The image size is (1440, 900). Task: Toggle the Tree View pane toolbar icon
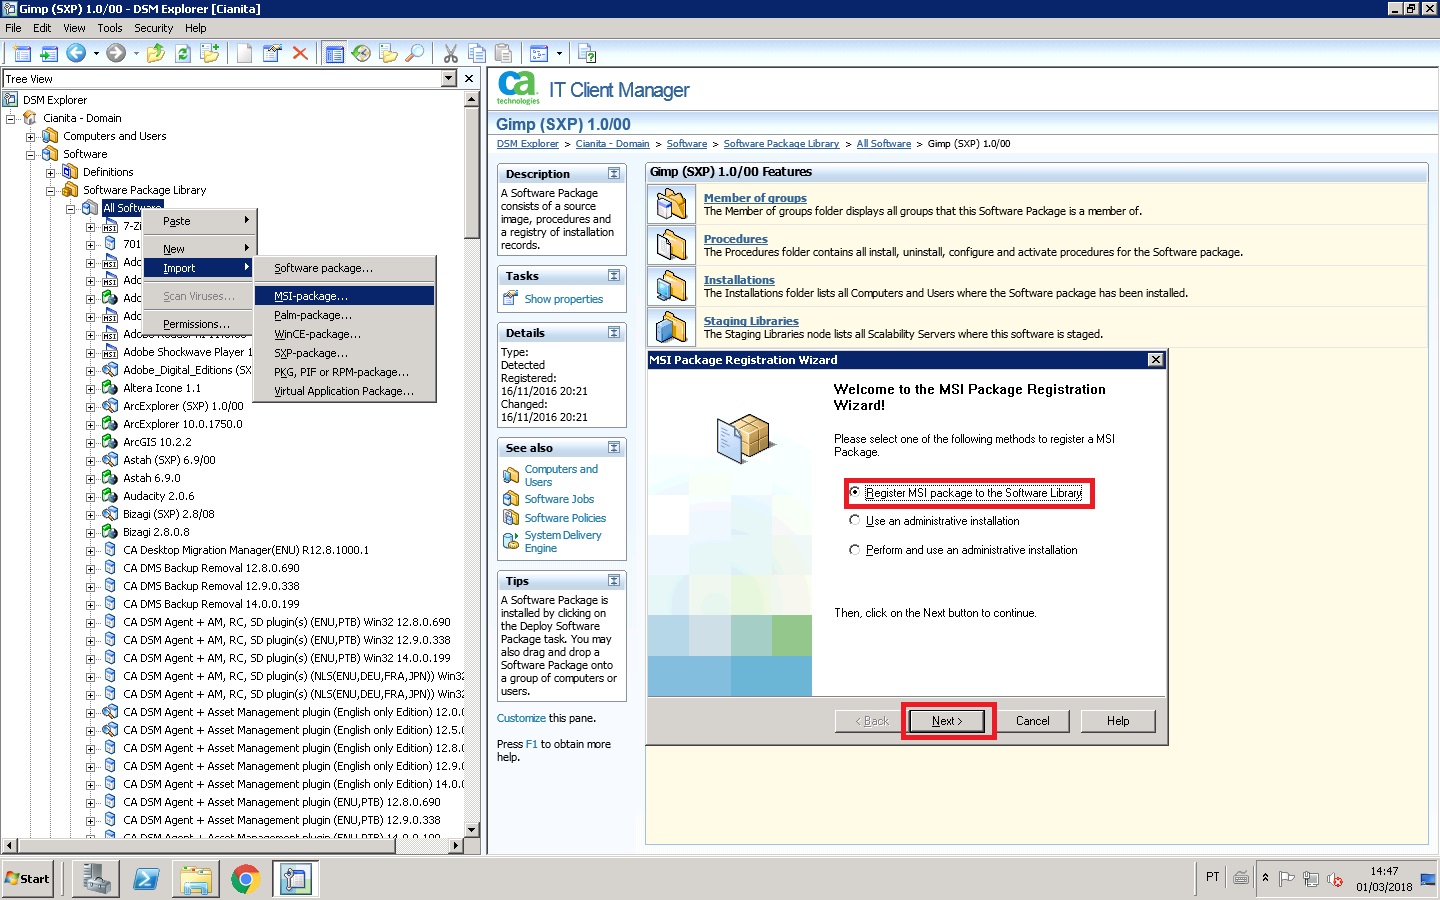pyautogui.click(x=335, y=53)
